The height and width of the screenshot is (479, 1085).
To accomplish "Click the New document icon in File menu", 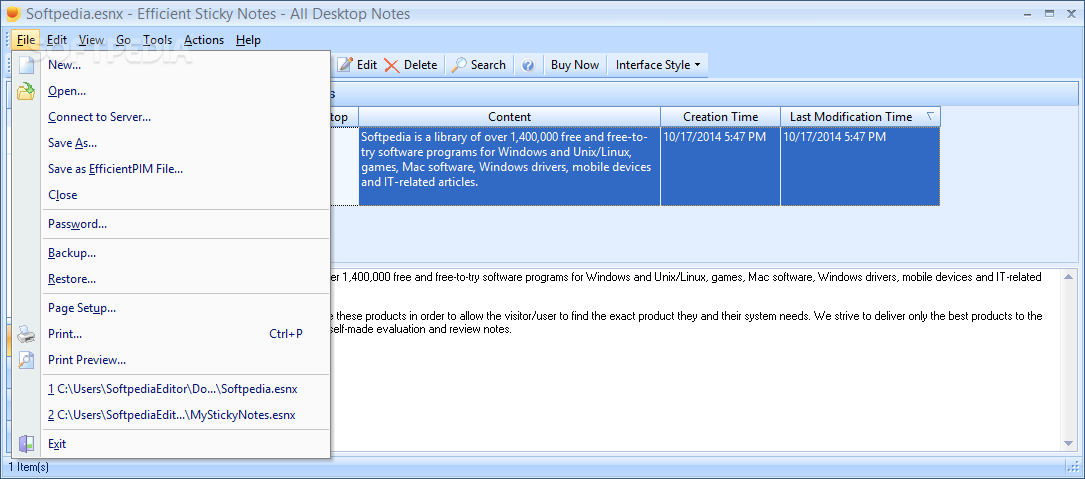I will tap(26, 65).
